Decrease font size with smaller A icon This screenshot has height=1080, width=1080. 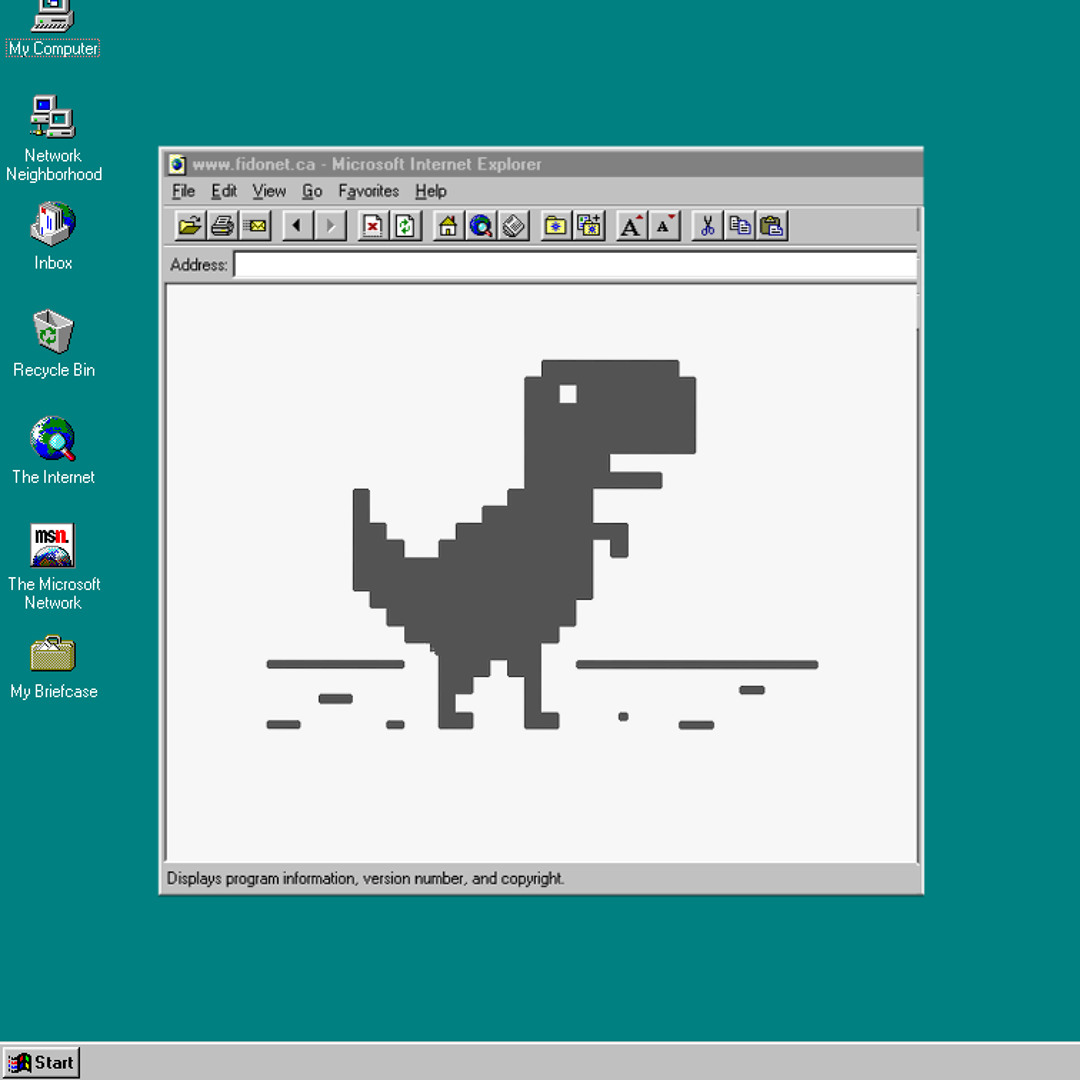point(664,226)
